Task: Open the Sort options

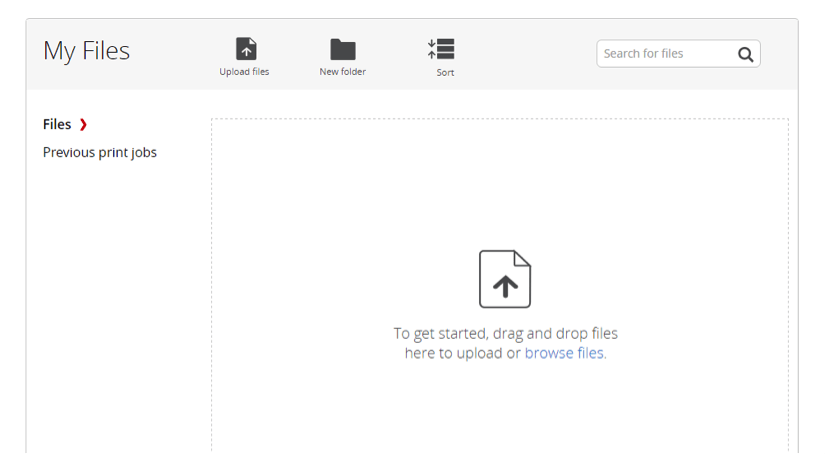Action: (x=441, y=58)
